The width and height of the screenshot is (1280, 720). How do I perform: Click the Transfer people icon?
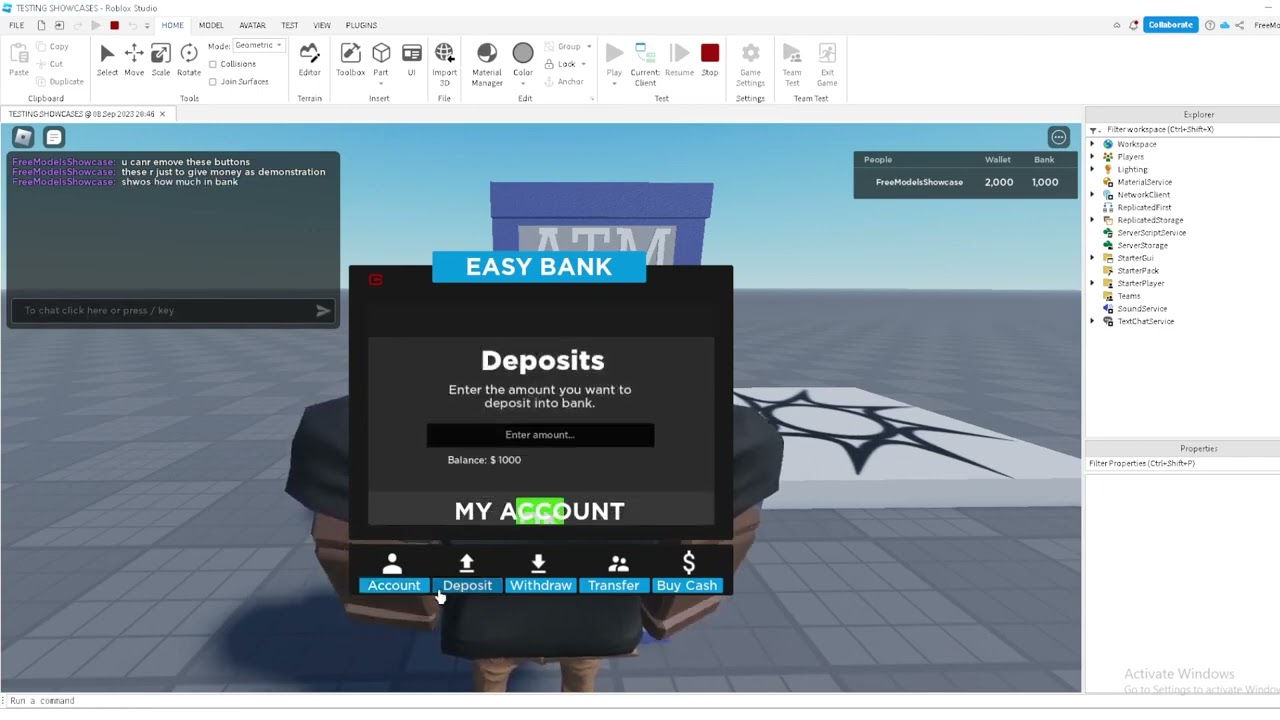click(618, 564)
